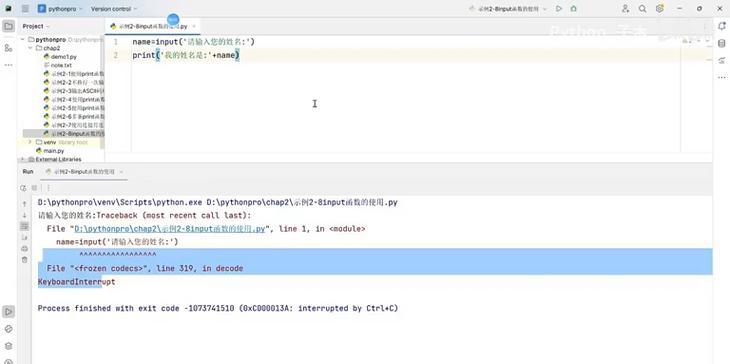Toggle soft-wrap in the Run console

coord(25,226)
